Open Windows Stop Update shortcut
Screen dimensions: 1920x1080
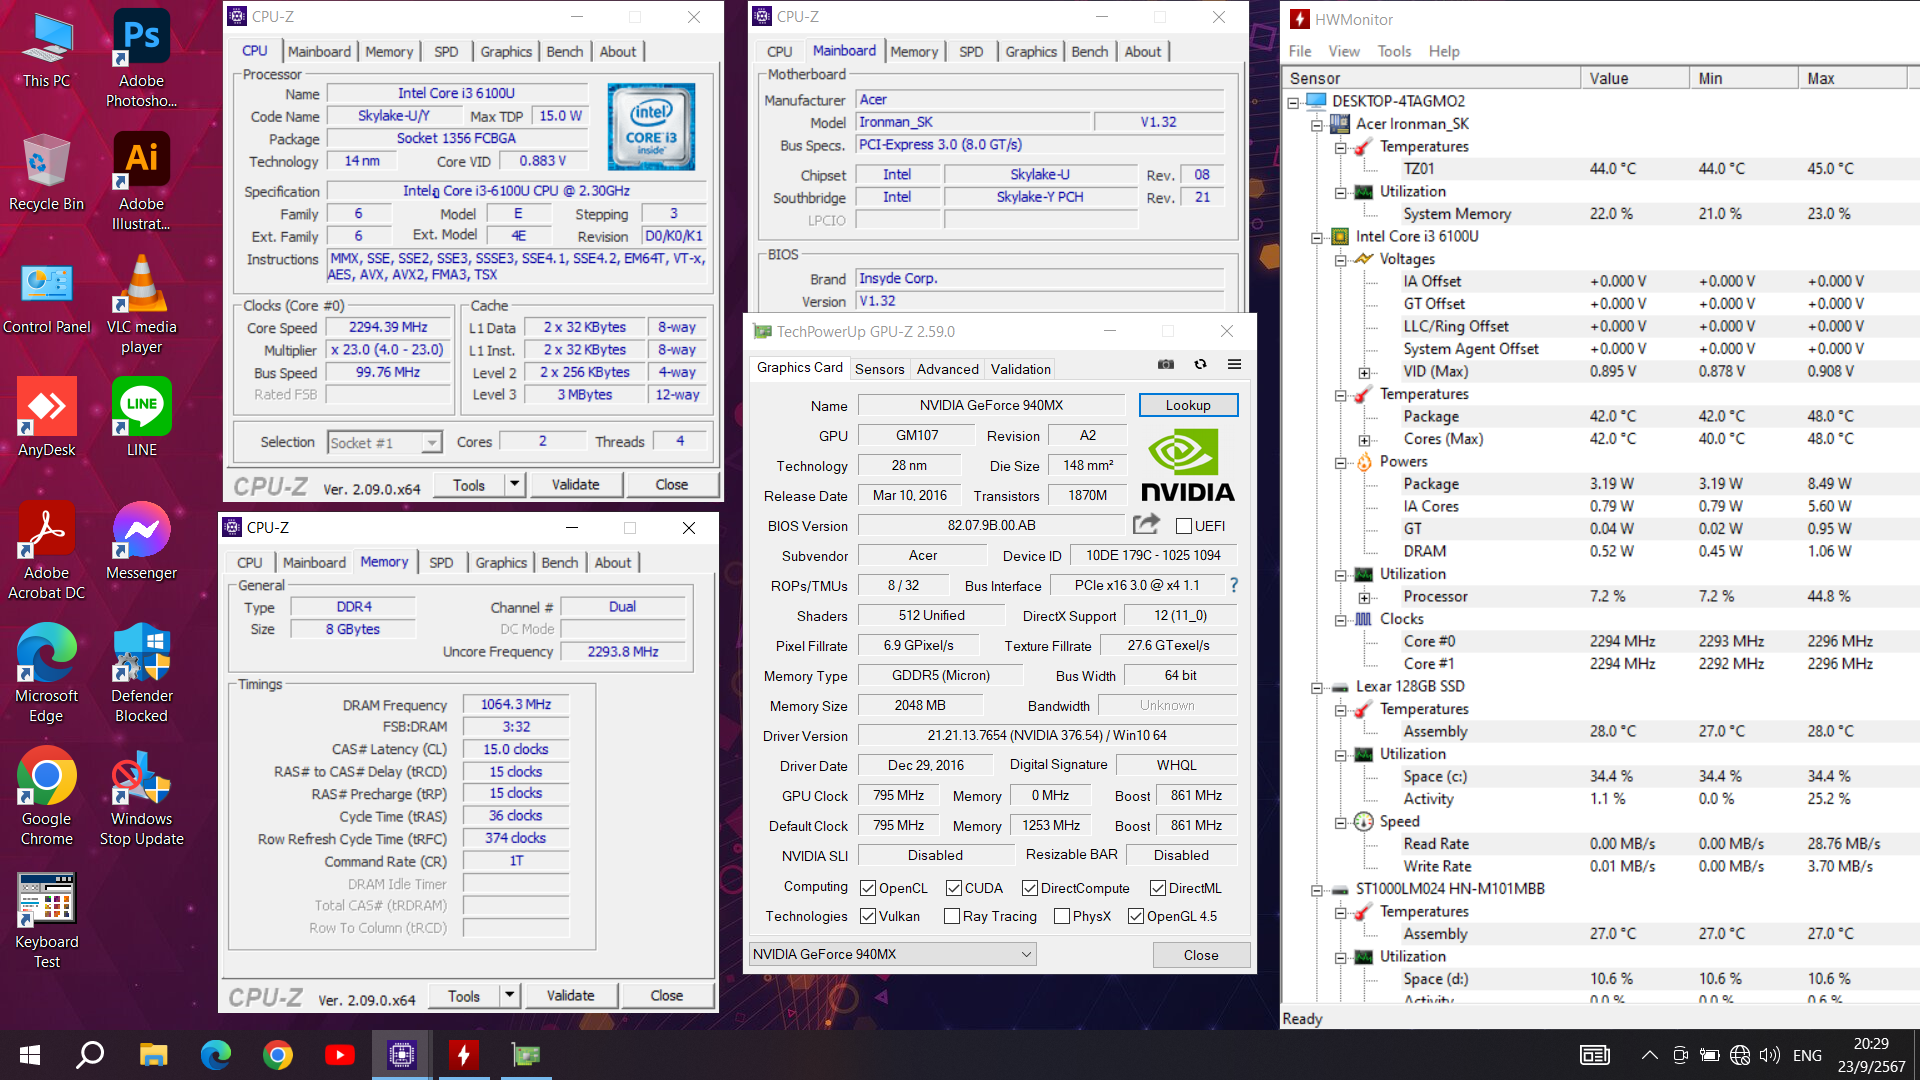click(x=141, y=797)
